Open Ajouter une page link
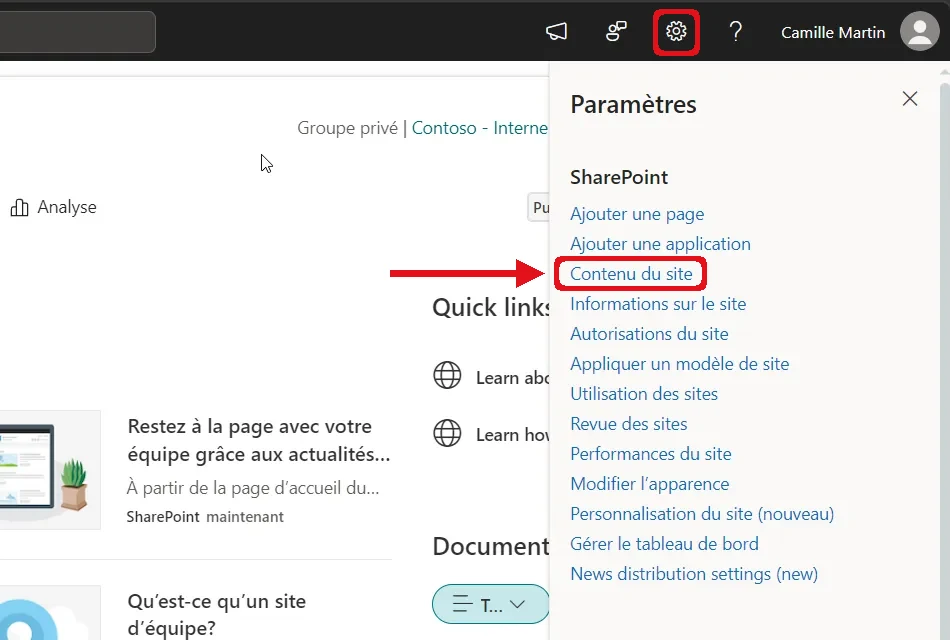 [637, 214]
